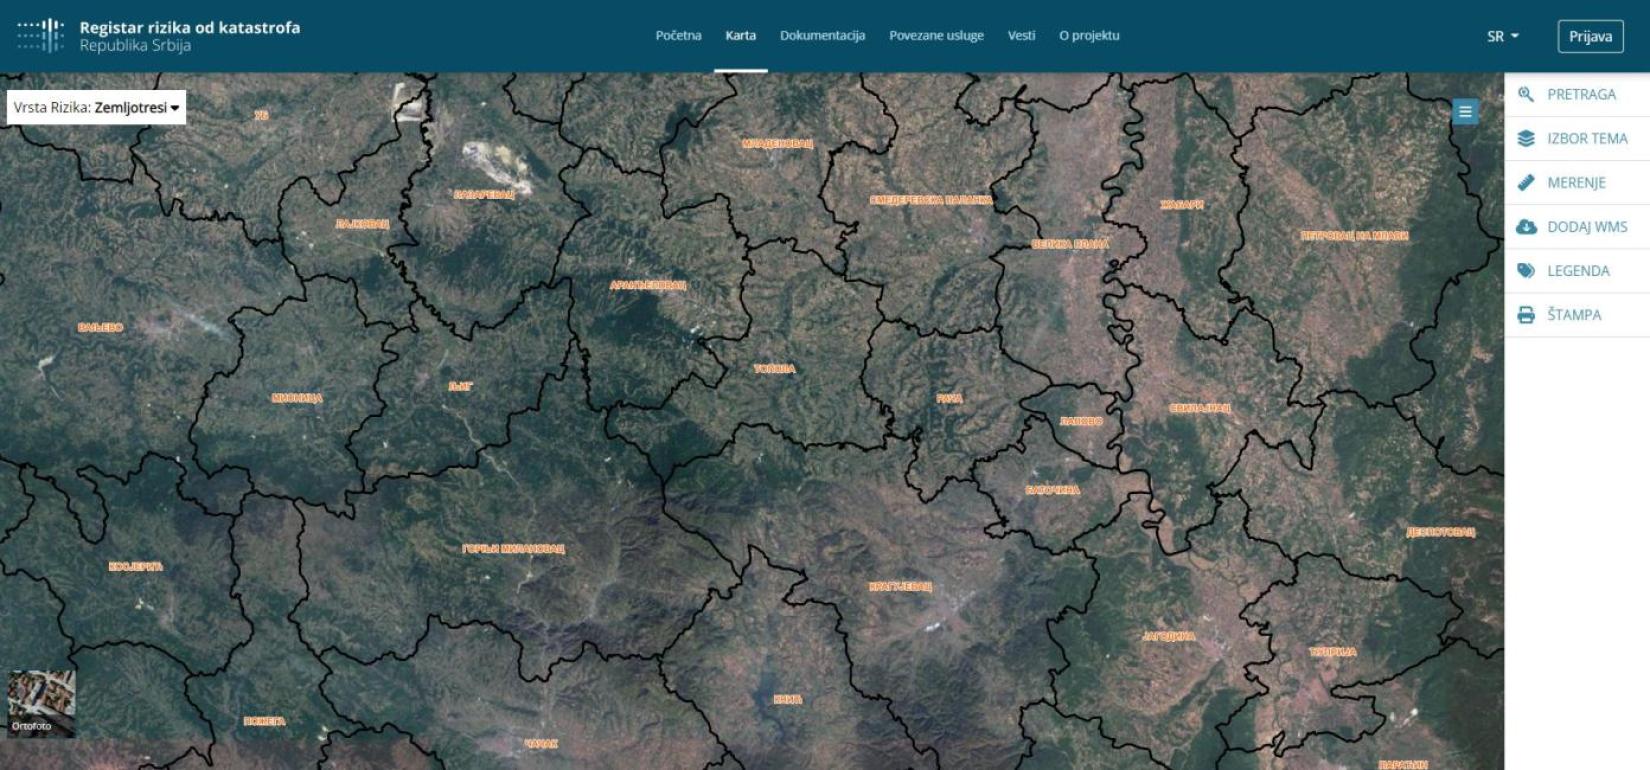Click the СВИЛАЈНАЦ map label
Screen dimensions: 1650x770
coord(1199,408)
